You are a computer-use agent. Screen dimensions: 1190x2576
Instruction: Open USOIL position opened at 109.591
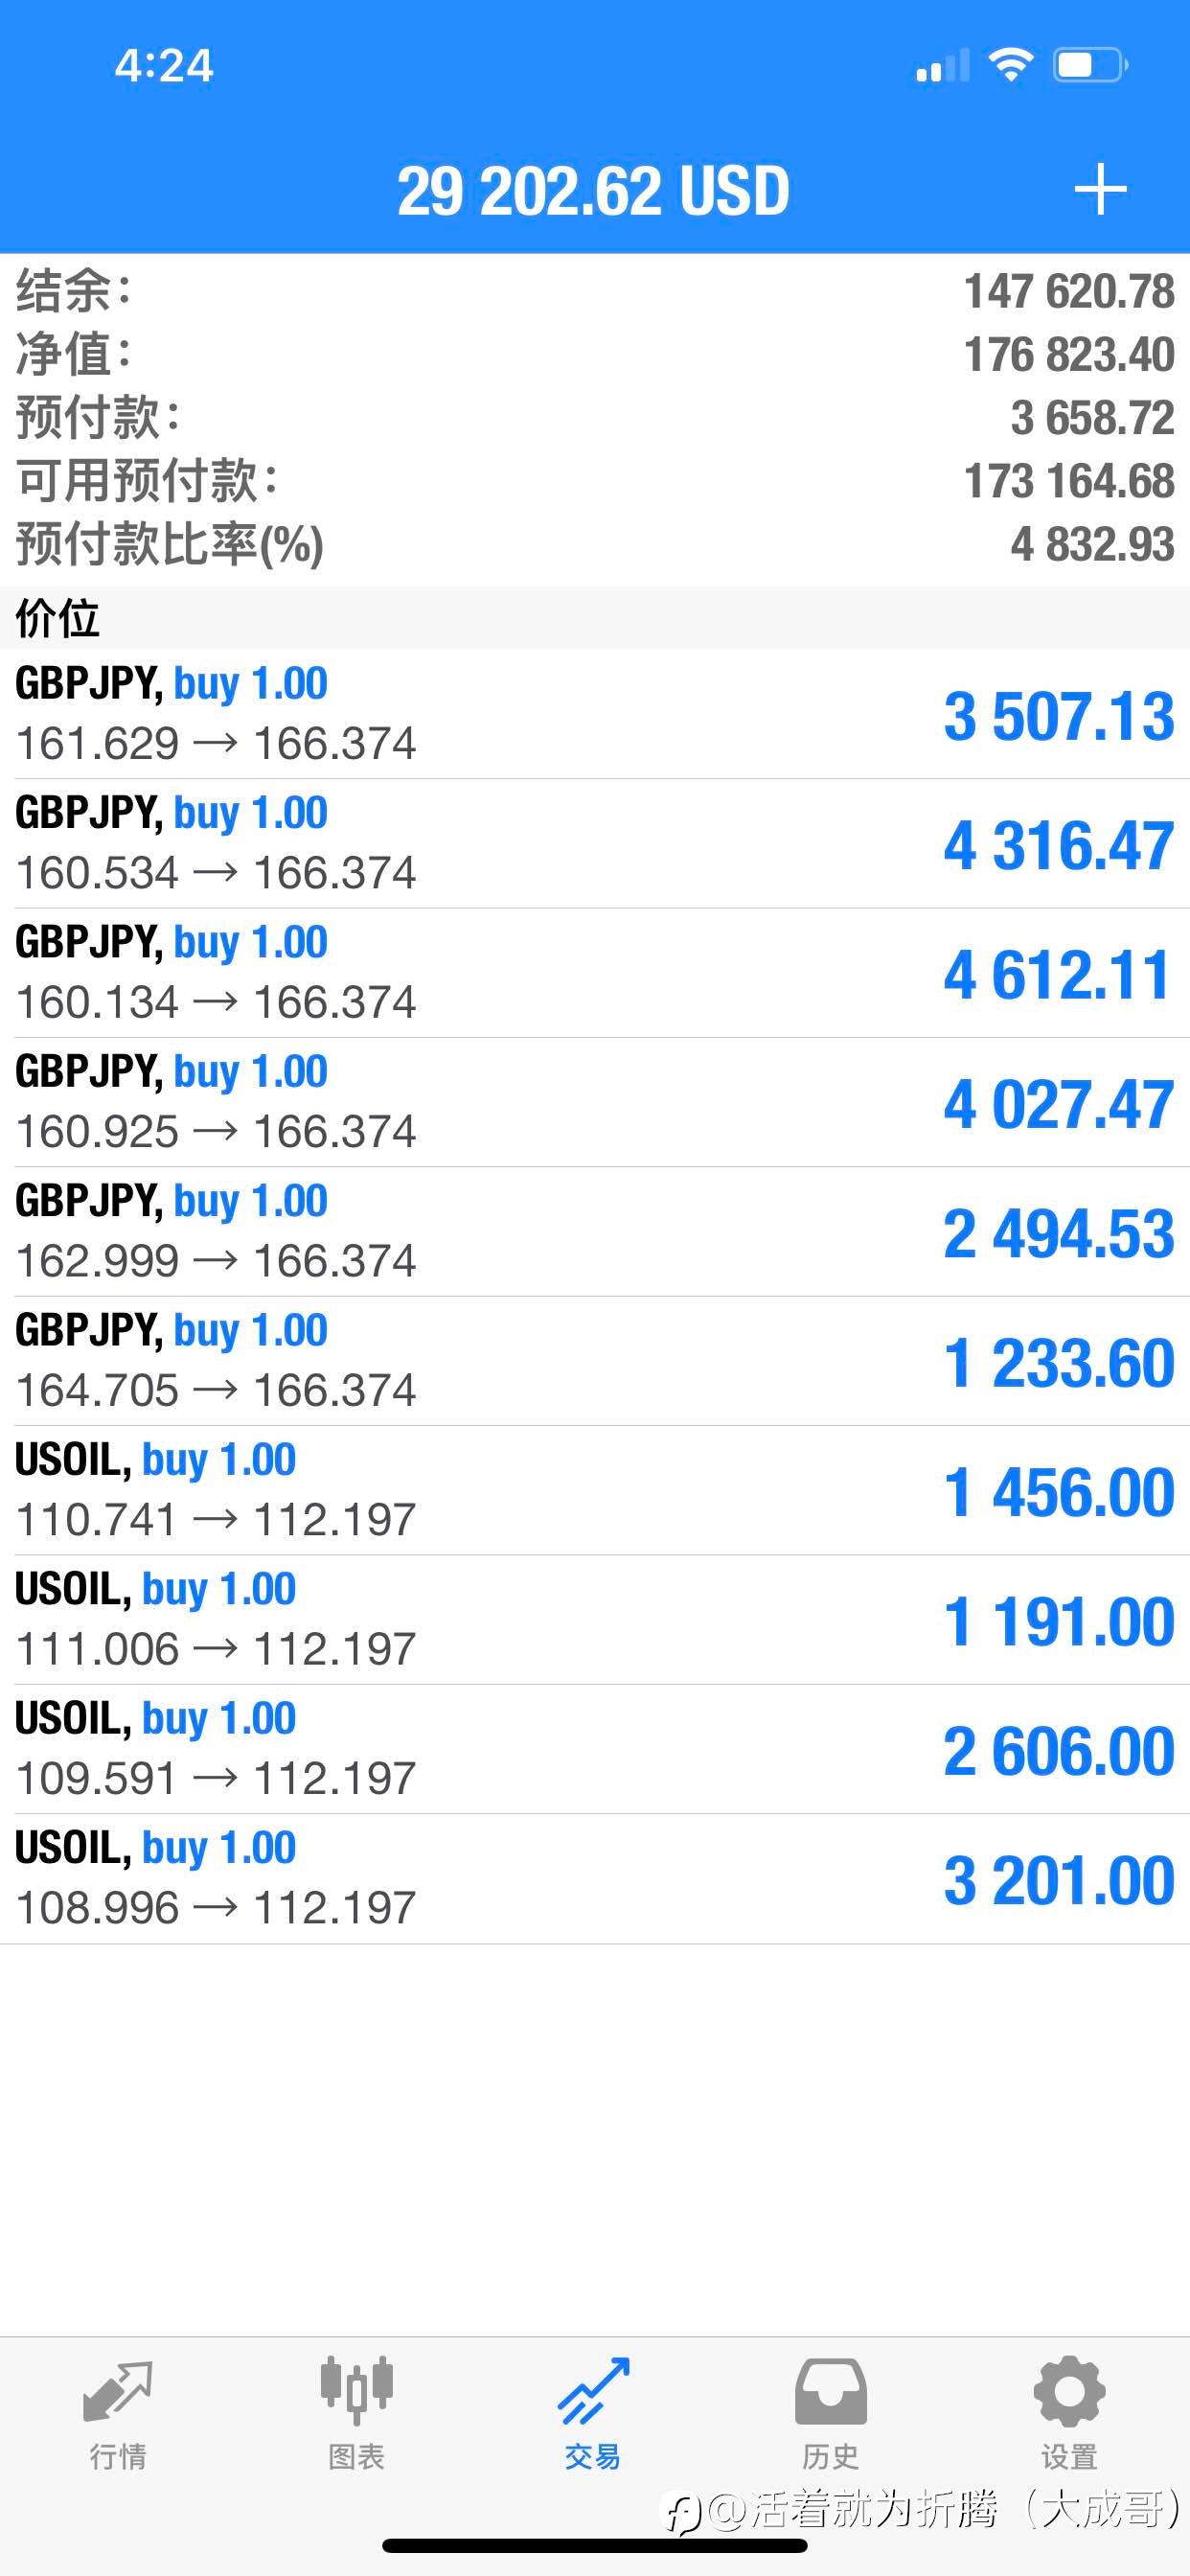click(x=595, y=1749)
